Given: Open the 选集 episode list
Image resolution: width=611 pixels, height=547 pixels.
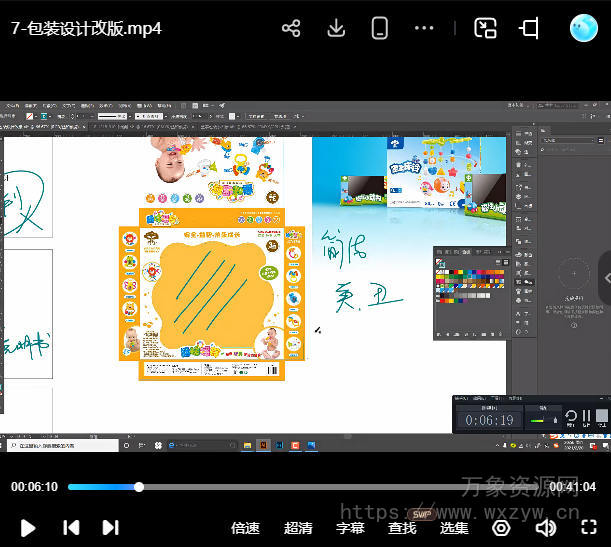Looking at the screenshot, I should (454, 527).
